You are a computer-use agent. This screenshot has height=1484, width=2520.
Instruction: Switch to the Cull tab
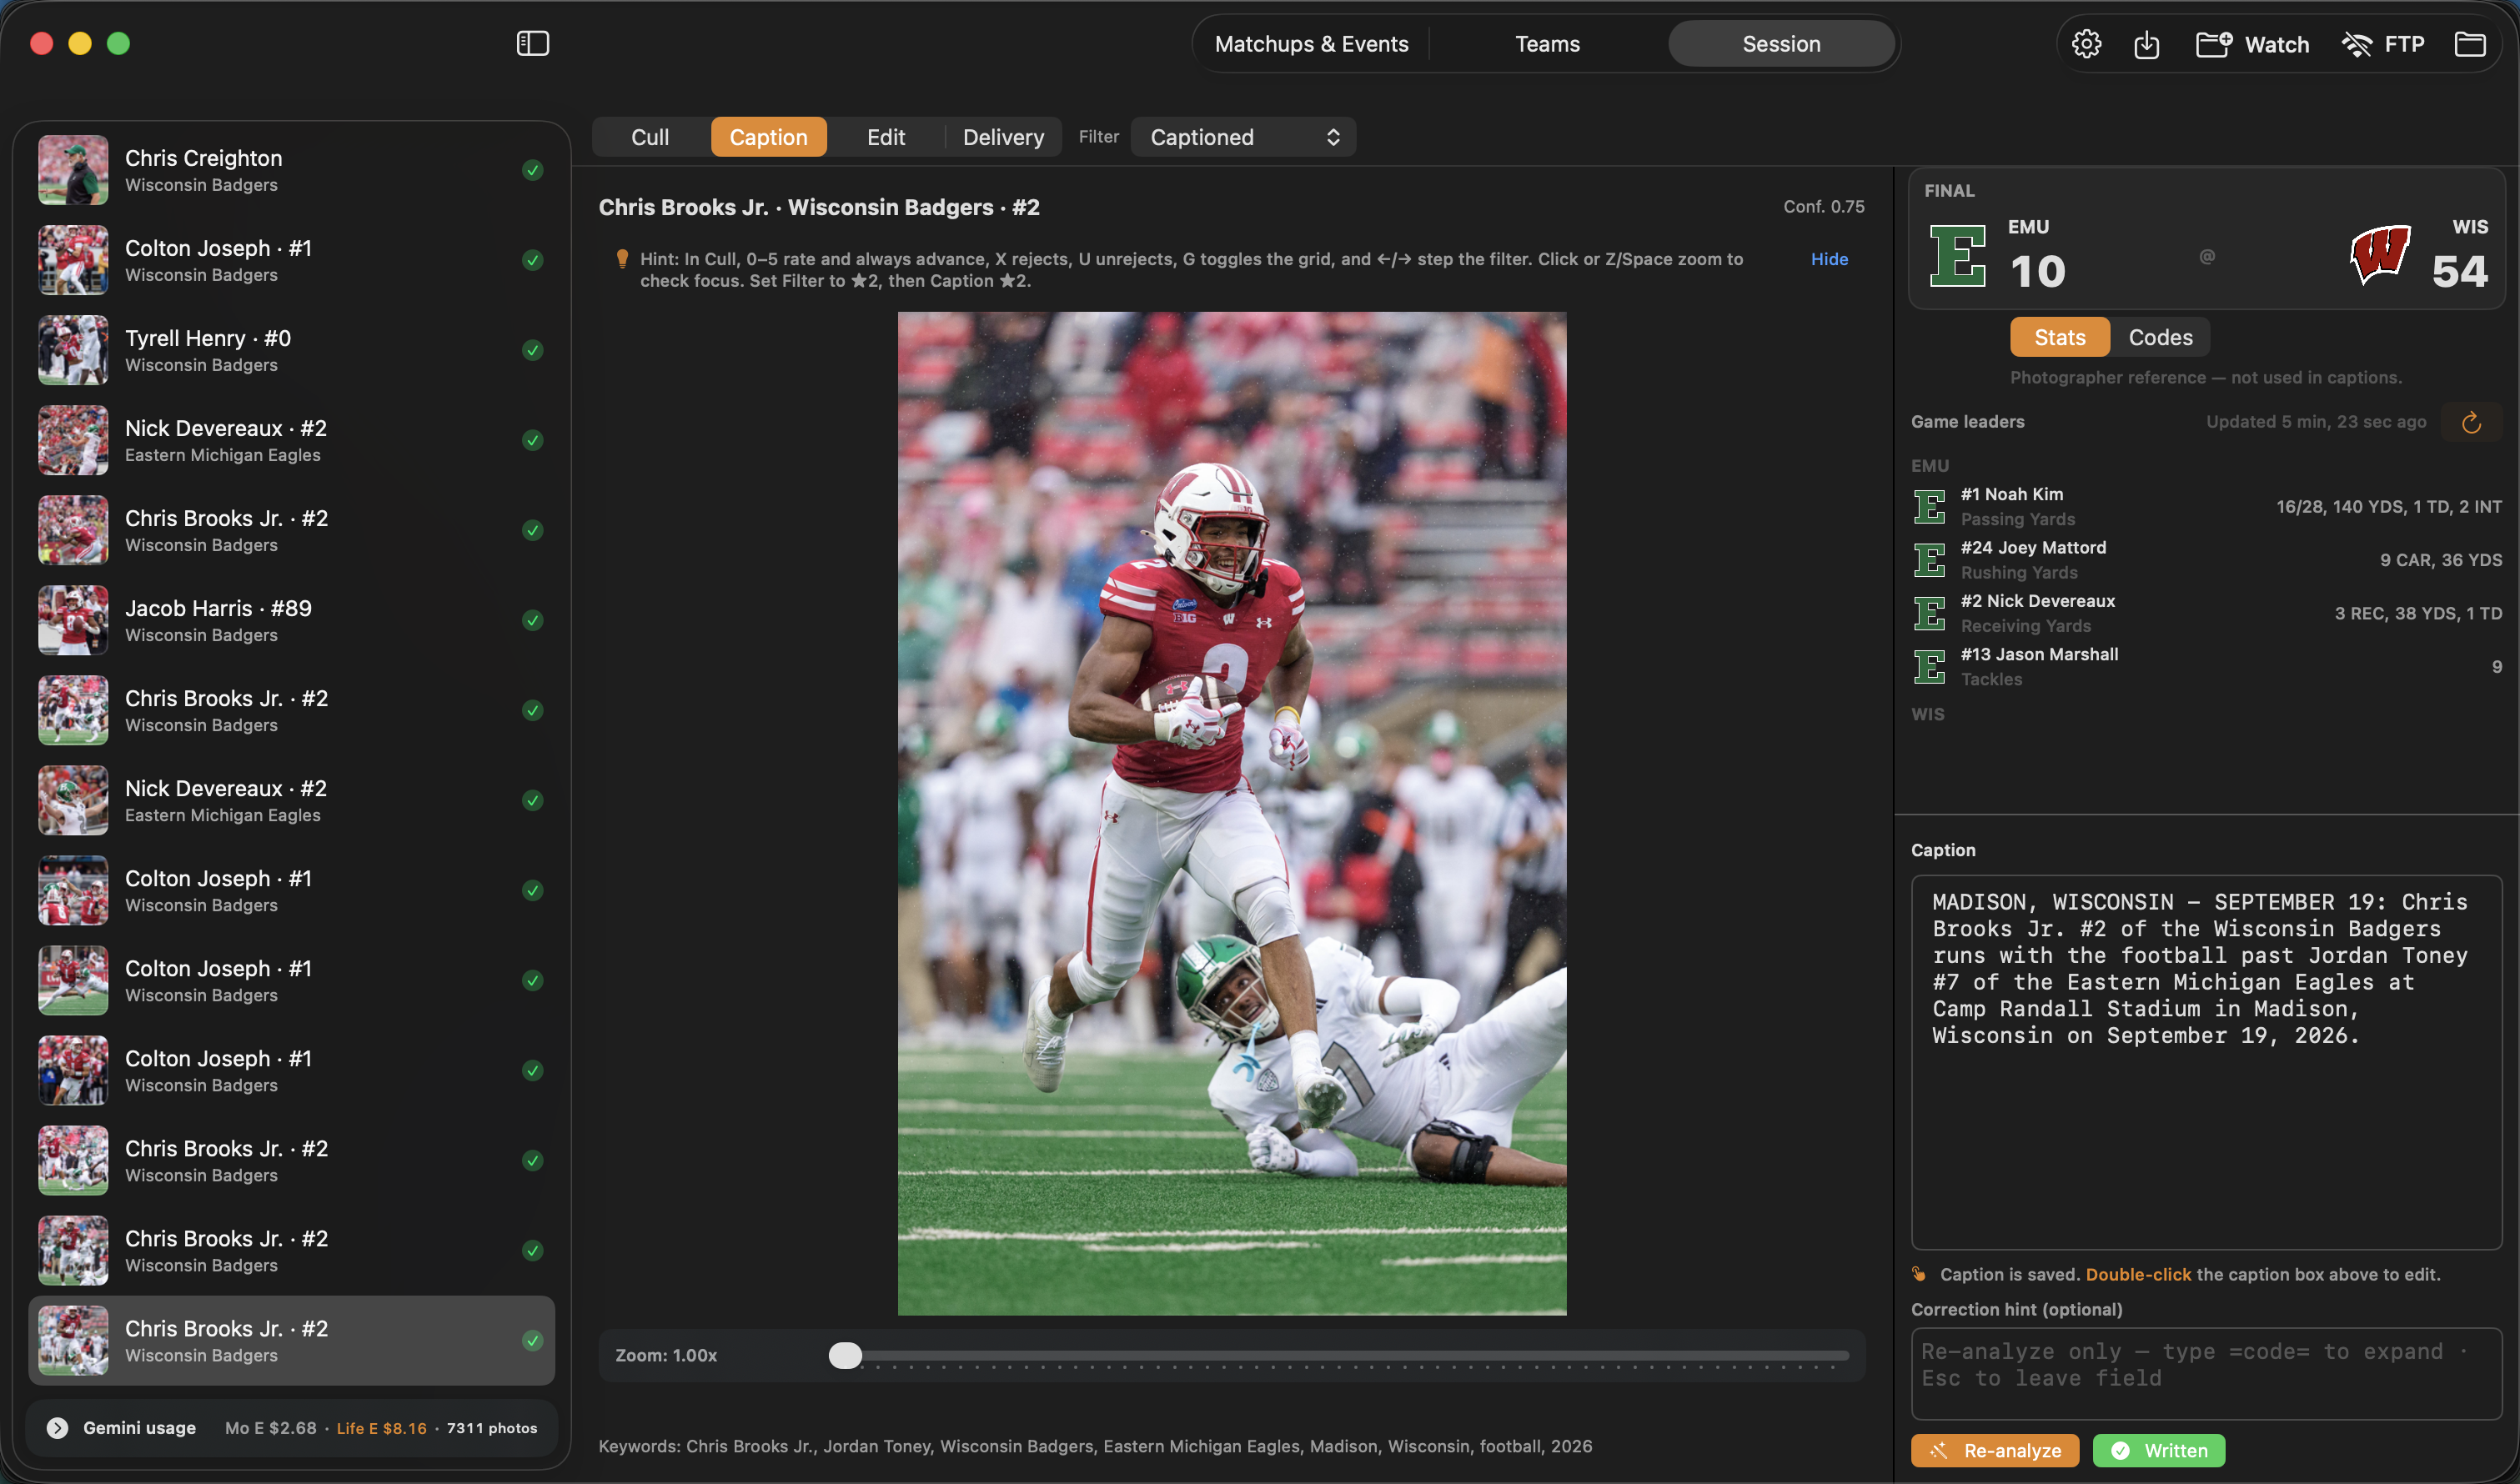pos(650,137)
